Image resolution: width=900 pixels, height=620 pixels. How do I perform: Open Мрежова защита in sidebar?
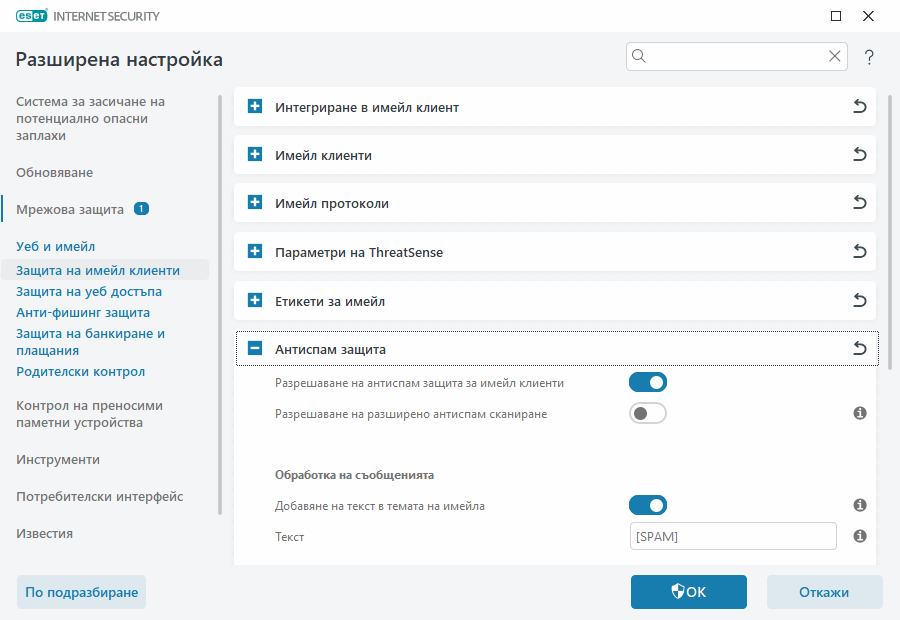pyautogui.click(x=70, y=210)
